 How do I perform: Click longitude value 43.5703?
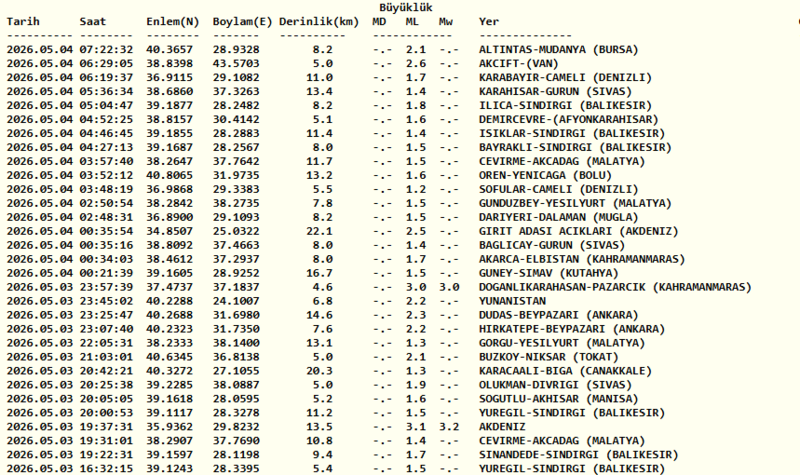click(236, 64)
